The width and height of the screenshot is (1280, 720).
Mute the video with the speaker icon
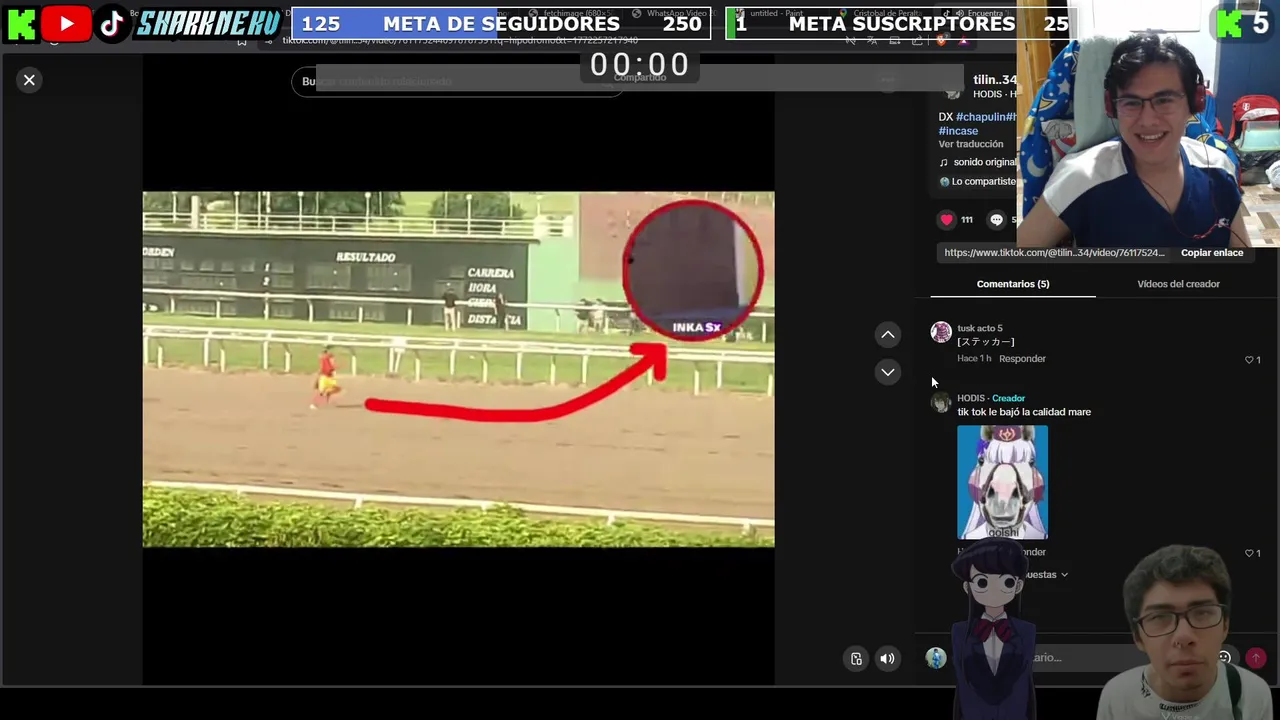tap(887, 658)
